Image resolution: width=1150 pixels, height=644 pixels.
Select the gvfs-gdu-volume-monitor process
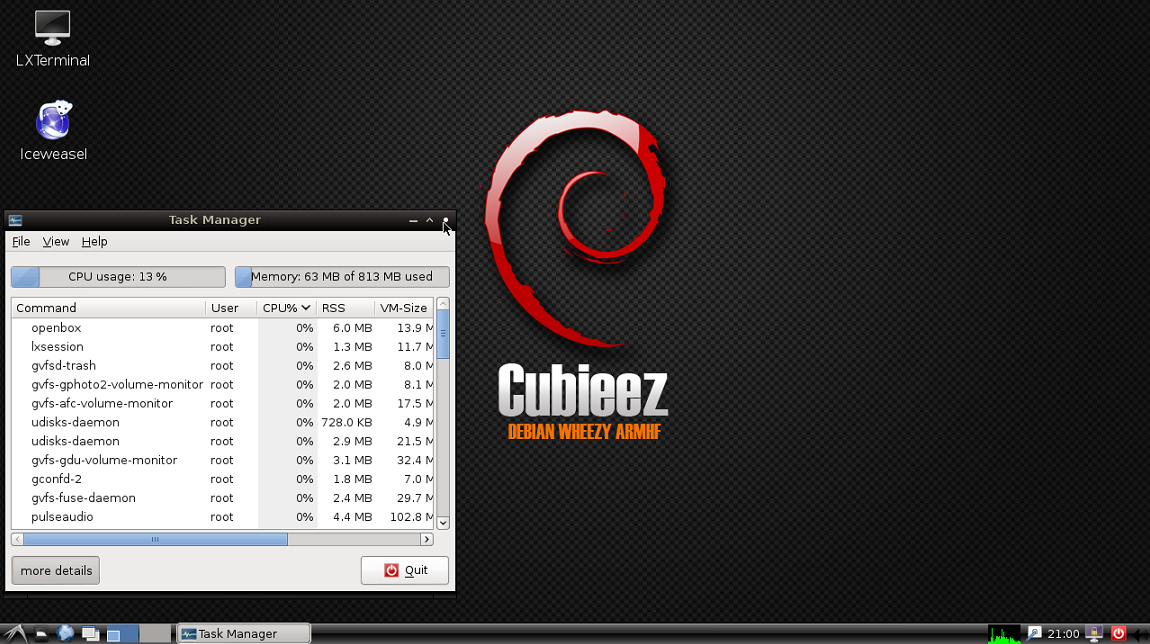222,461
